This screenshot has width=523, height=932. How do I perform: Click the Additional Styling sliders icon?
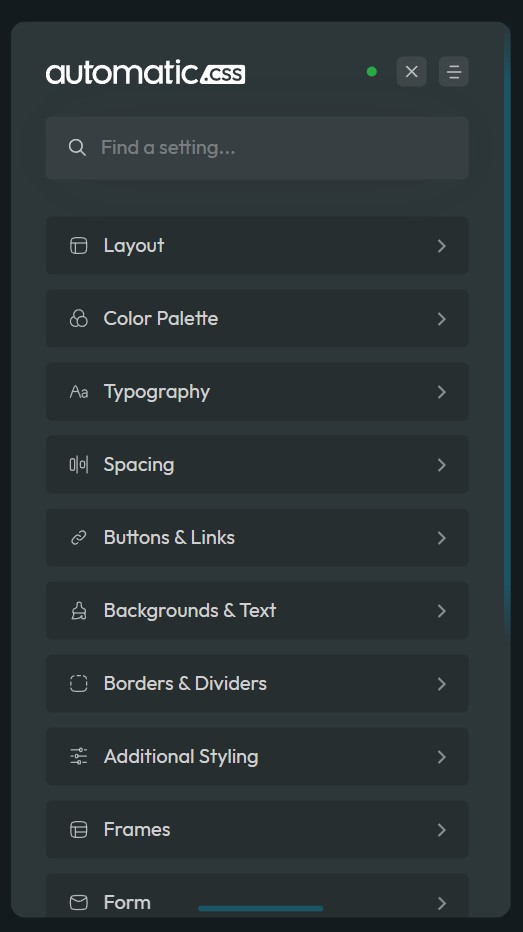coord(78,757)
